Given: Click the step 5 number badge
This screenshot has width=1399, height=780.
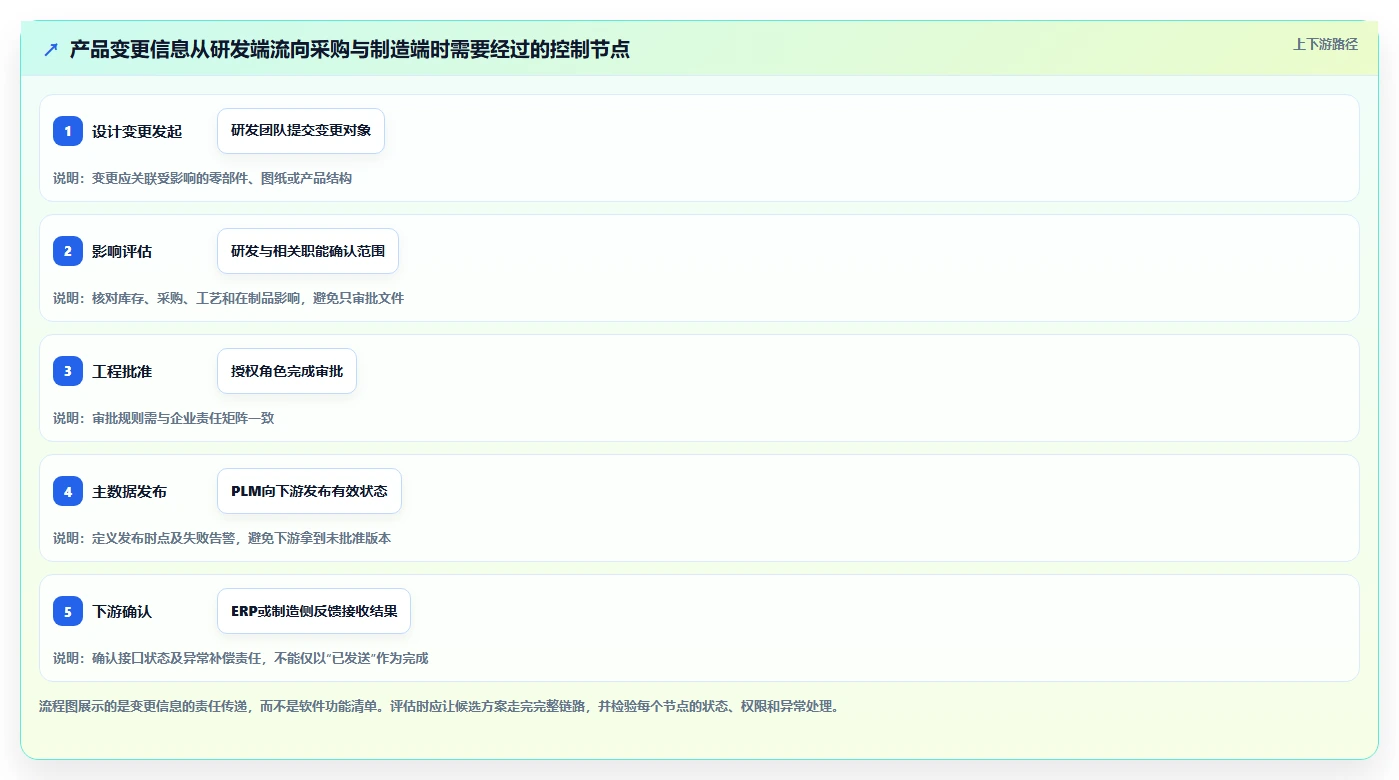Looking at the screenshot, I should (x=68, y=611).
